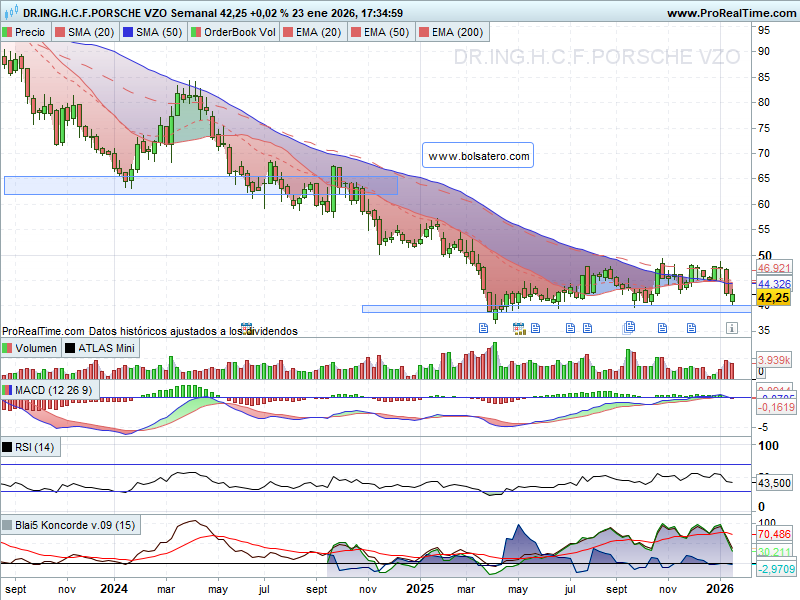Click the RSI value label 43,500

pos(774,483)
